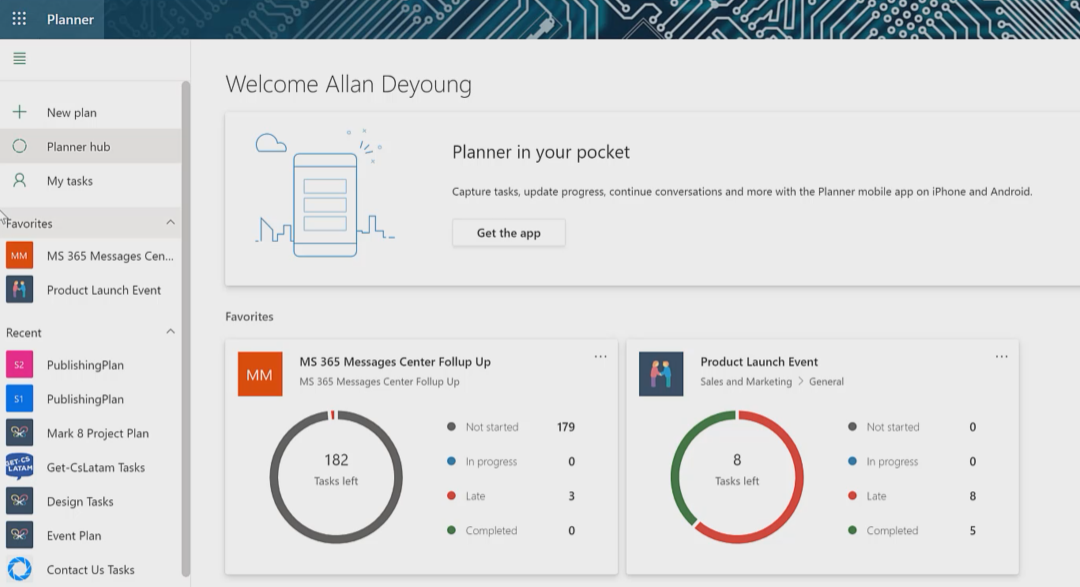1080x587 pixels.
Task: Collapse the Favorites section in the sidebar
Action: point(170,223)
